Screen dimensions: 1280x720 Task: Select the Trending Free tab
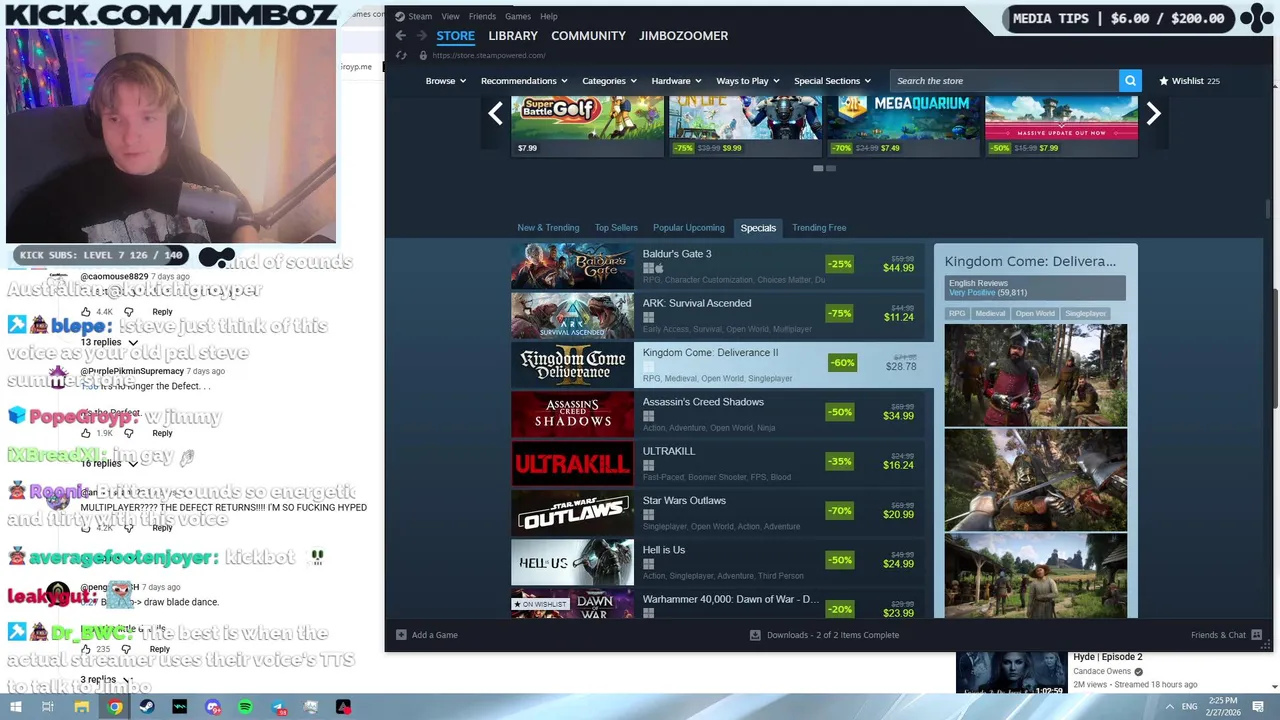tap(819, 228)
